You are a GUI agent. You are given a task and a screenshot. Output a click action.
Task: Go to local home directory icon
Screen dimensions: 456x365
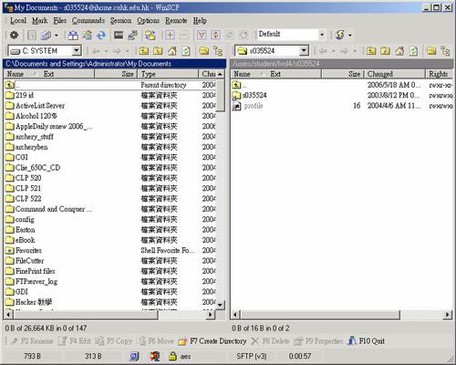click(x=172, y=51)
